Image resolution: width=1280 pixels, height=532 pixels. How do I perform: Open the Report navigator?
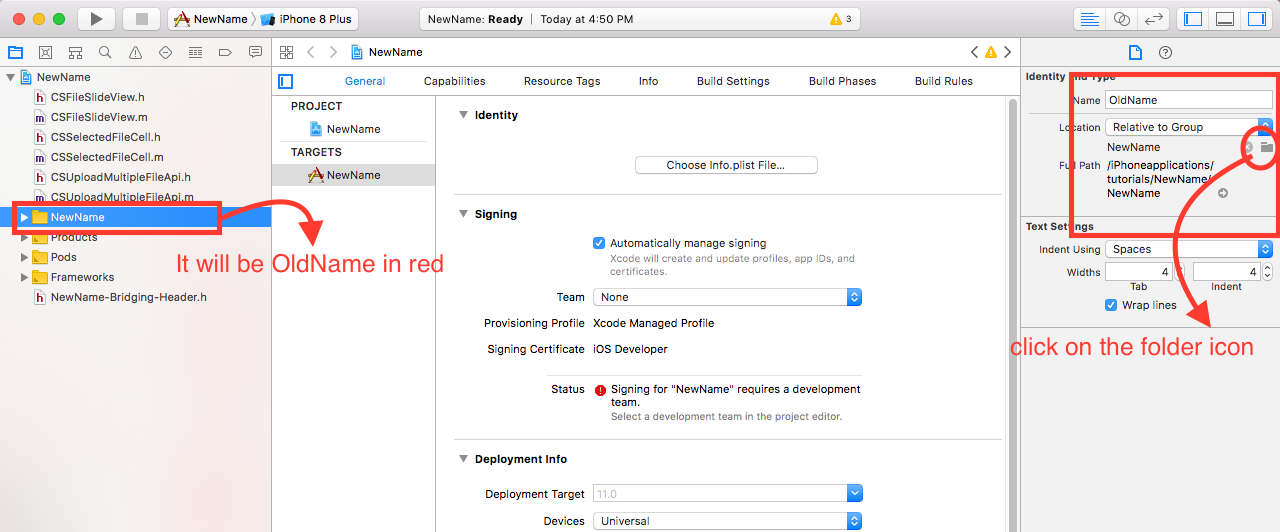(255, 52)
